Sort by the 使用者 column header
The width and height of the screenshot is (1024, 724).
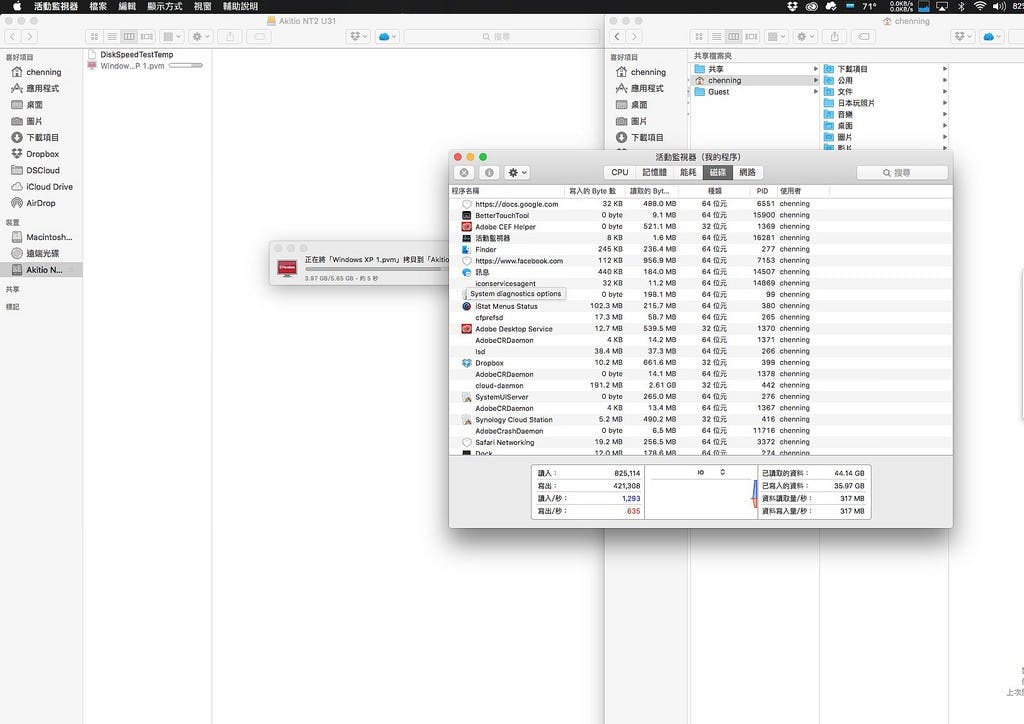(x=803, y=191)
